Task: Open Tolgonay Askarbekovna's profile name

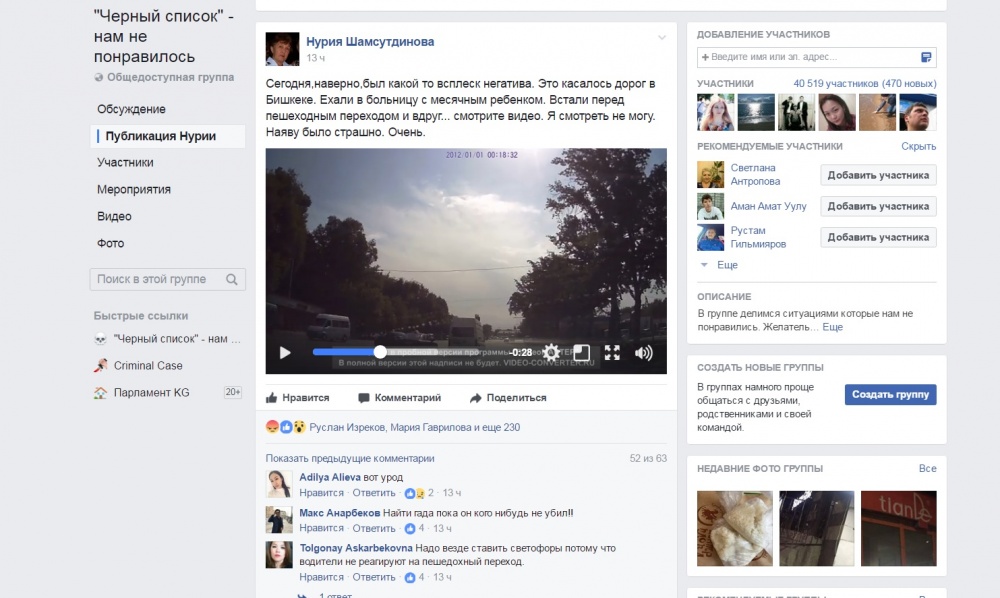Action: pyautogui.click(x=356, y=548)
